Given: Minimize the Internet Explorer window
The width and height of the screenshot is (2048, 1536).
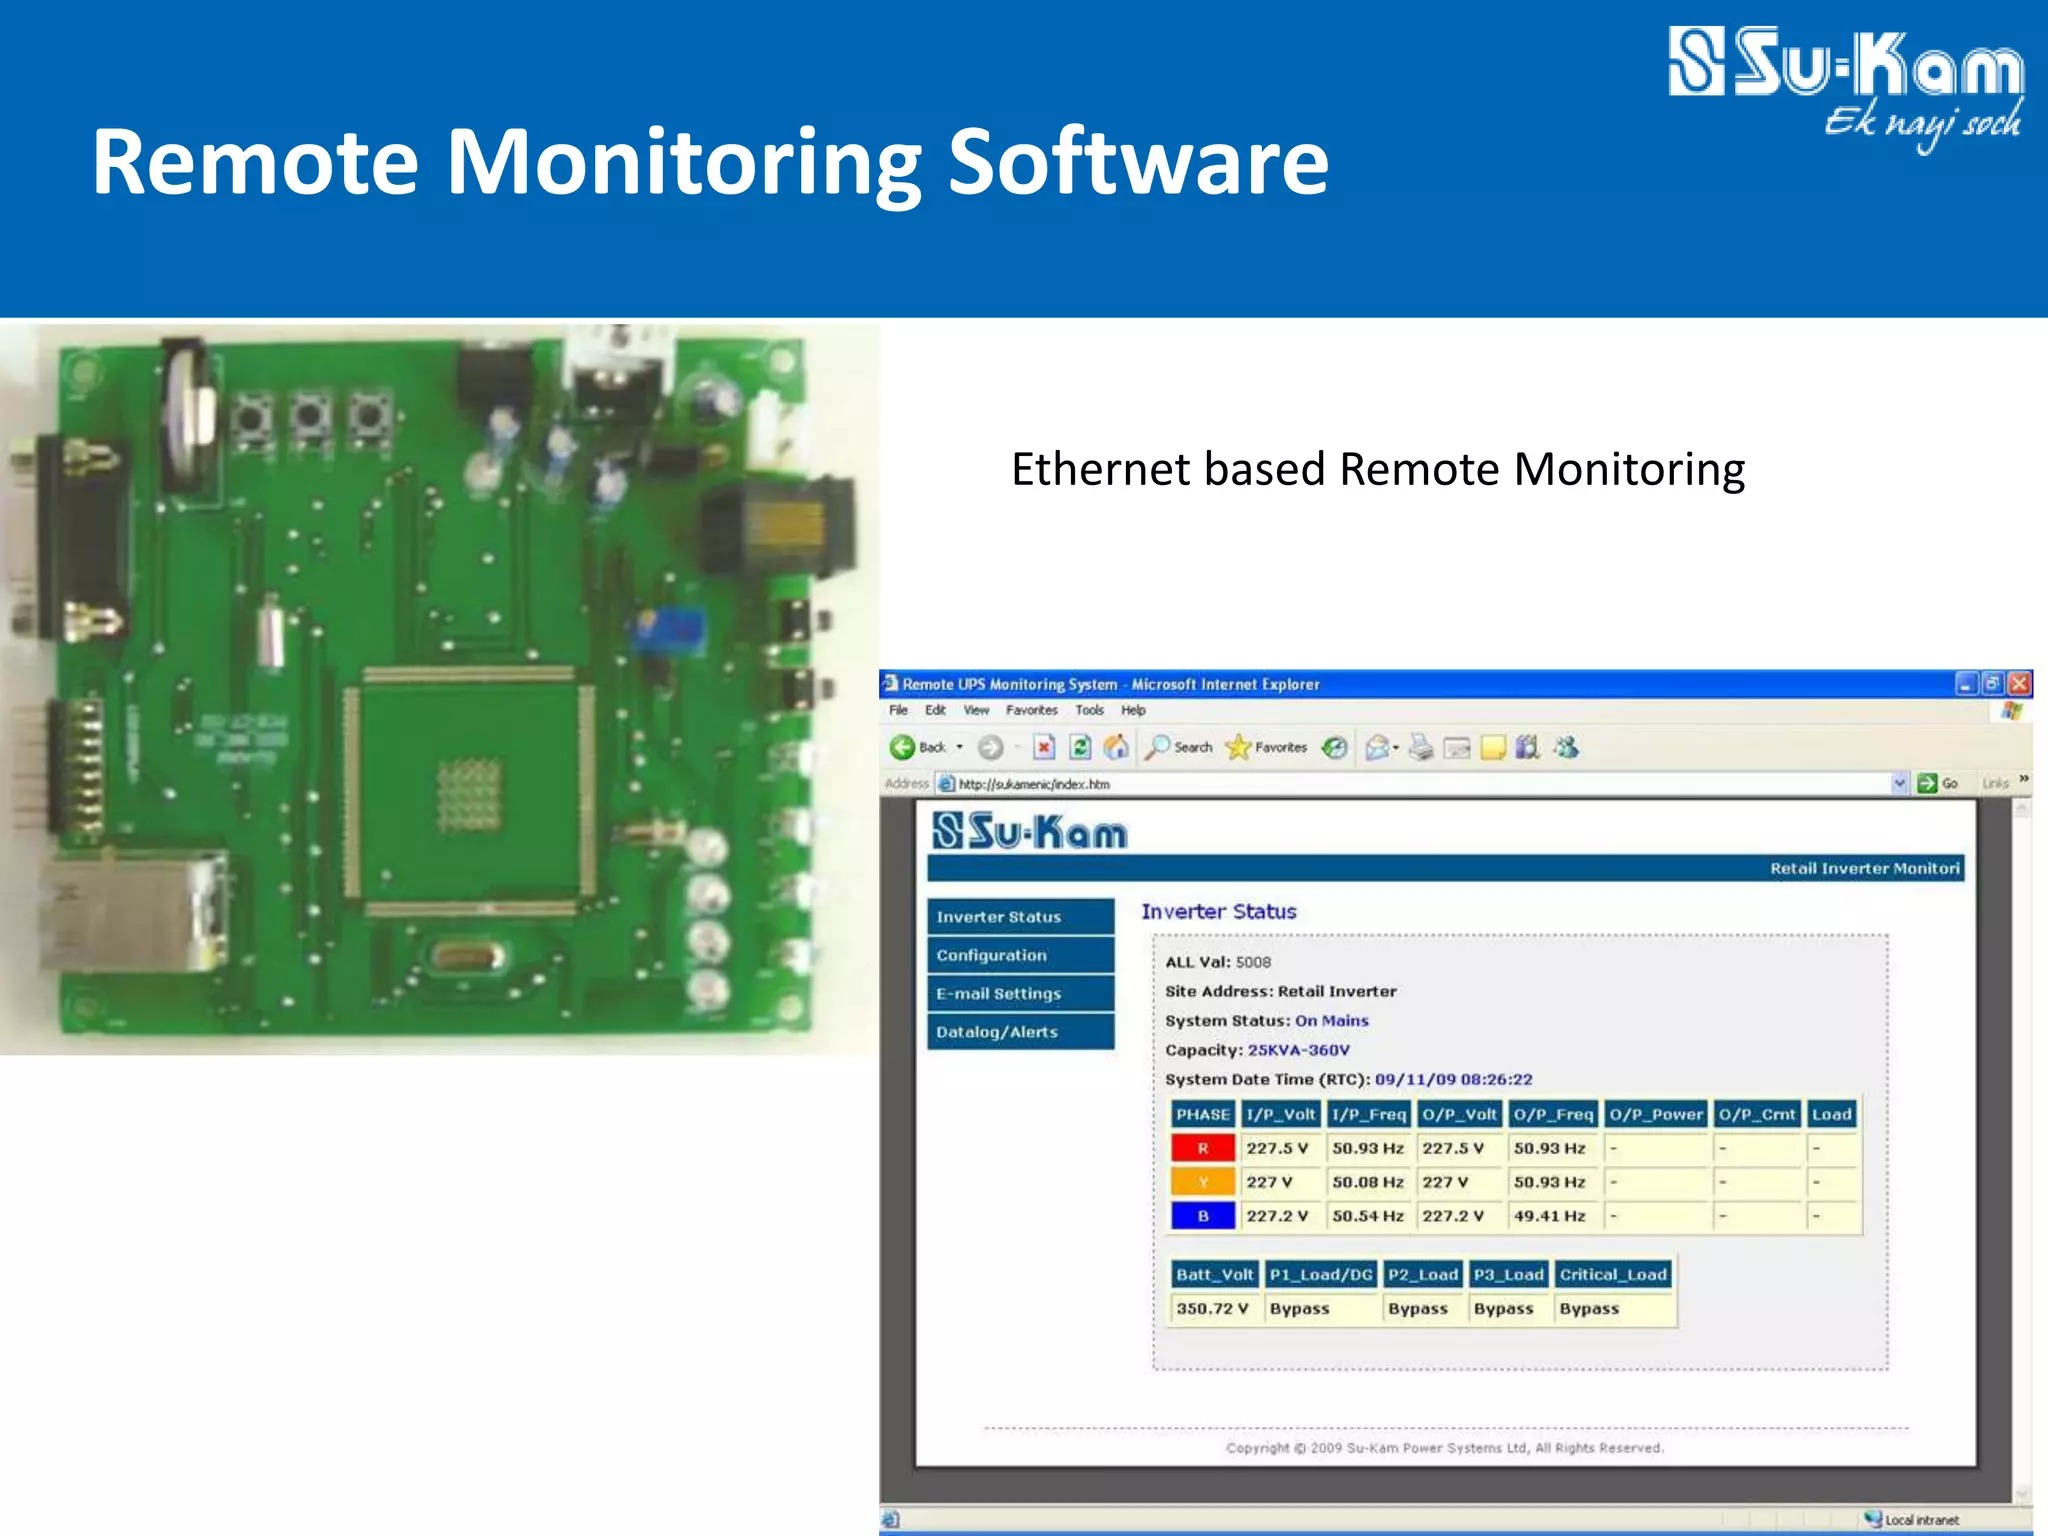Looking at the screenshot, I should tap(1967, 684).
